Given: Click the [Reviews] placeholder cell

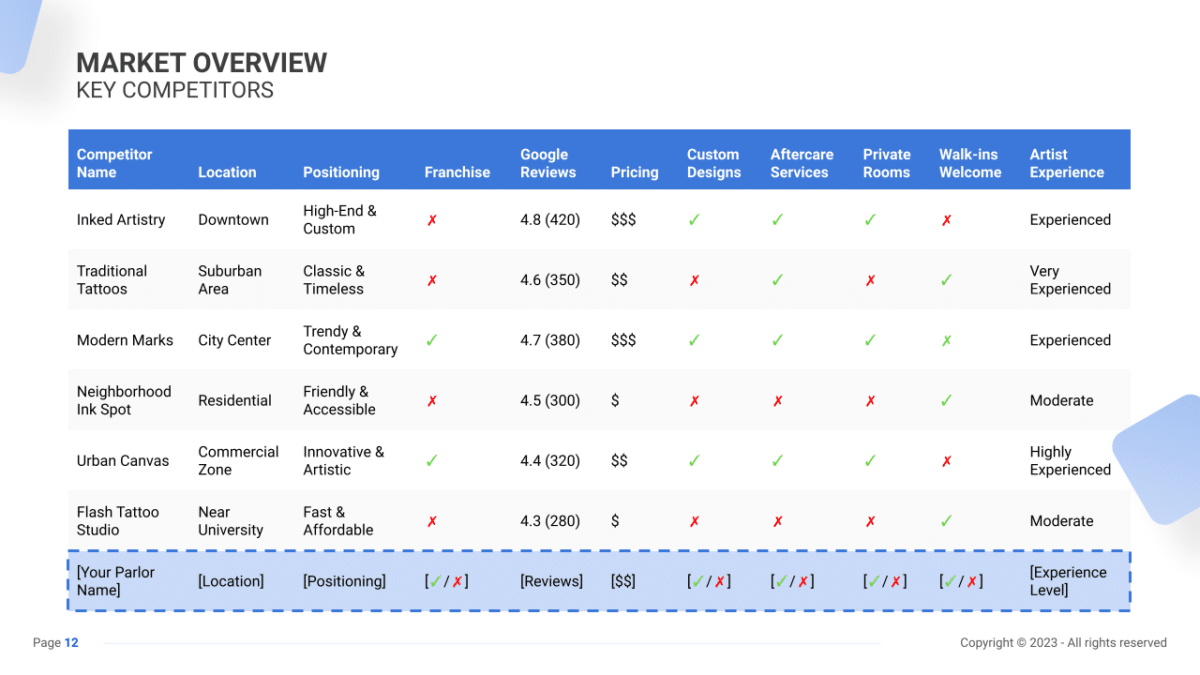Looking at the screenshot, I should tap(551, 581).
